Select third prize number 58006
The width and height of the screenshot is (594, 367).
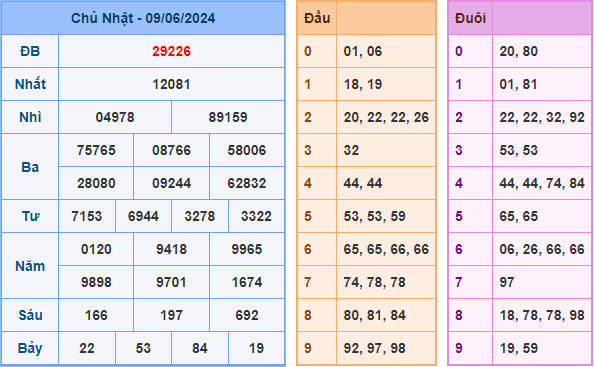247,150
